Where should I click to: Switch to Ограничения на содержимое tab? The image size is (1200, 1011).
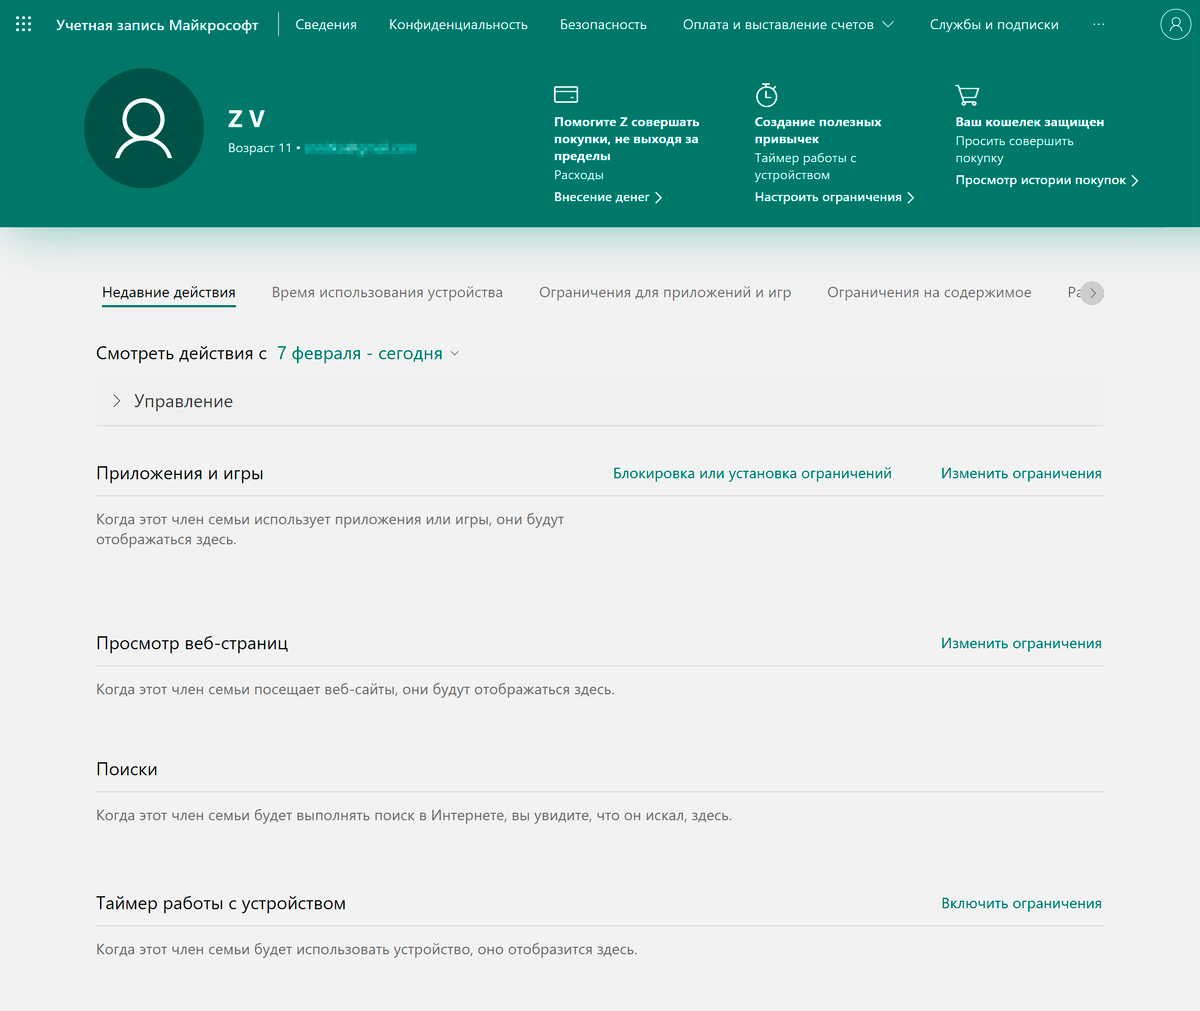click(929, 293)
